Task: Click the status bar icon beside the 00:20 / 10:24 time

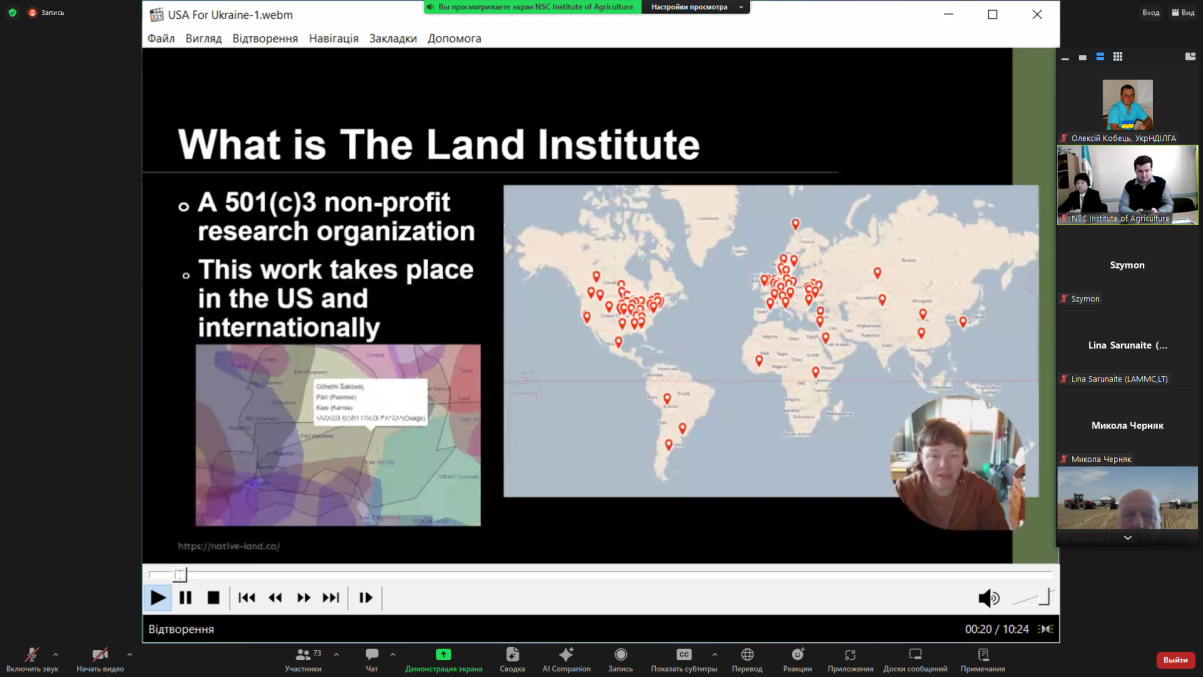Action: click(1045, 629)
